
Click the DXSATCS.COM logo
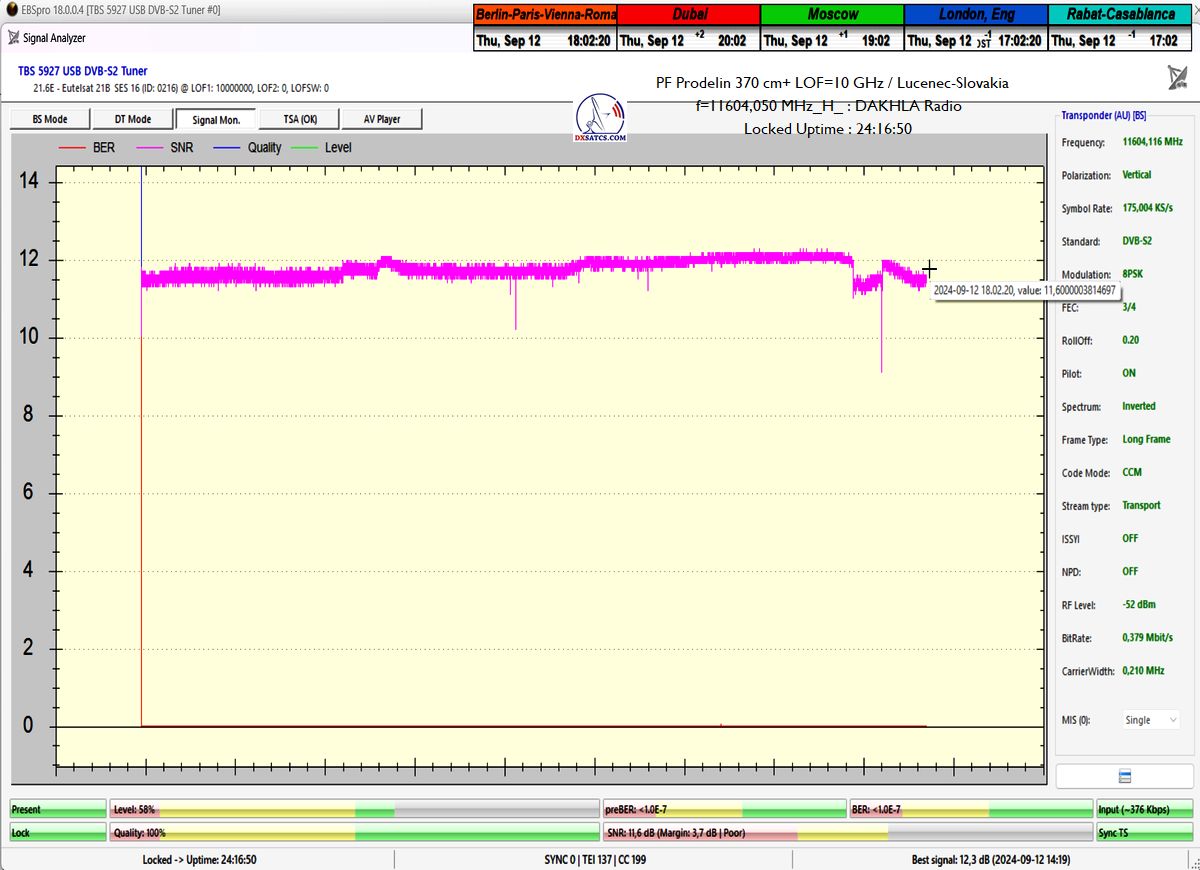click(601, 119)
